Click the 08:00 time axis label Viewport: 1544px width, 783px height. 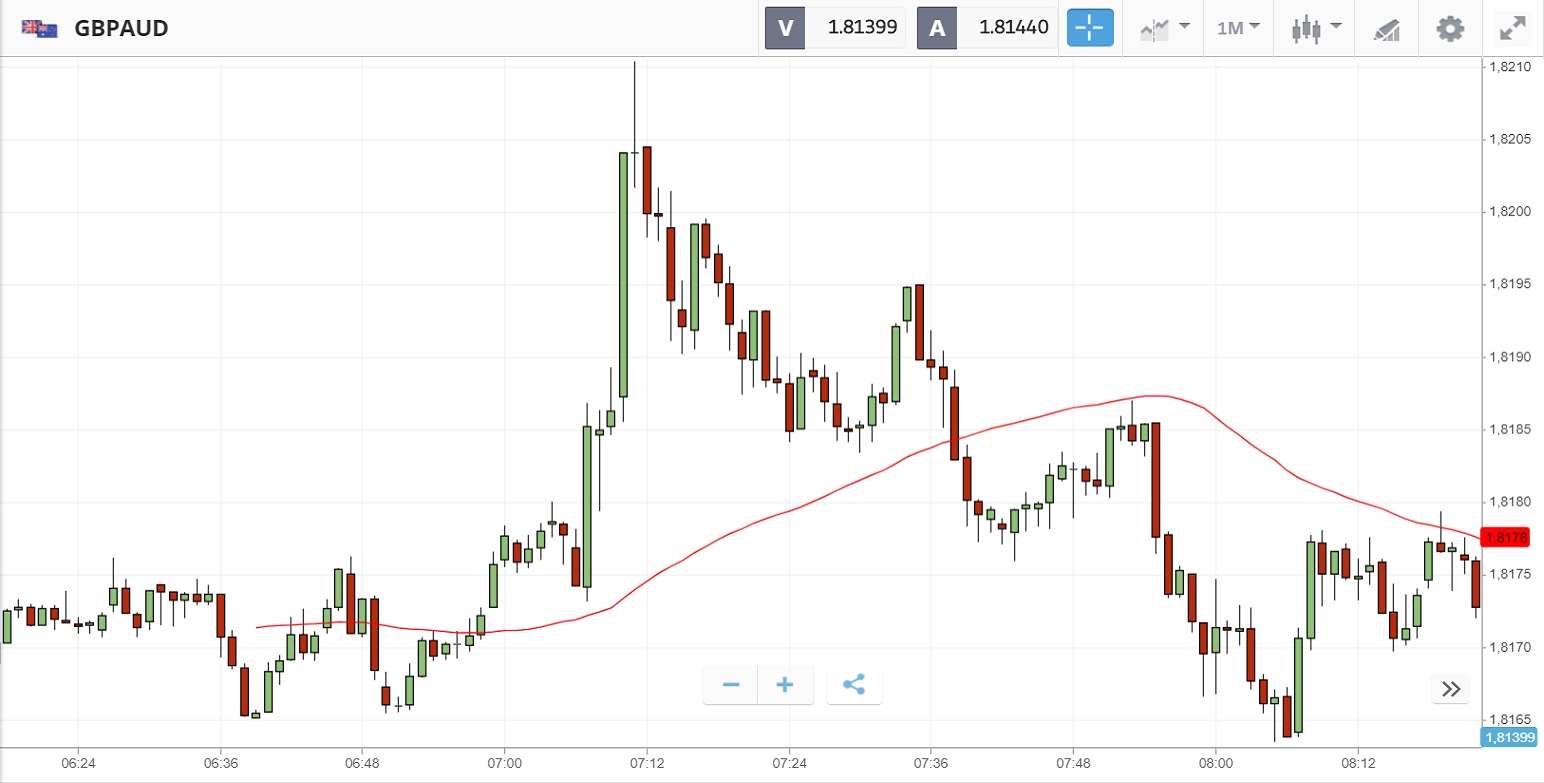[x=1215, y=760]
